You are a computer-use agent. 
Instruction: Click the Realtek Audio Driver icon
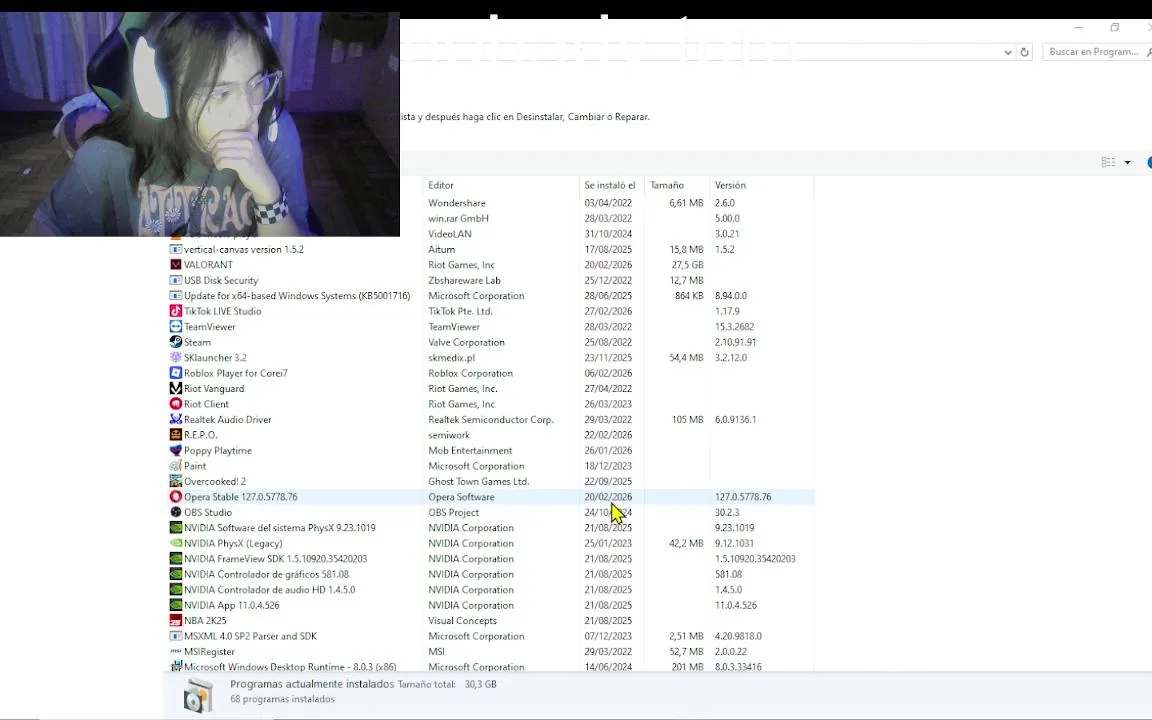(176, 419)
